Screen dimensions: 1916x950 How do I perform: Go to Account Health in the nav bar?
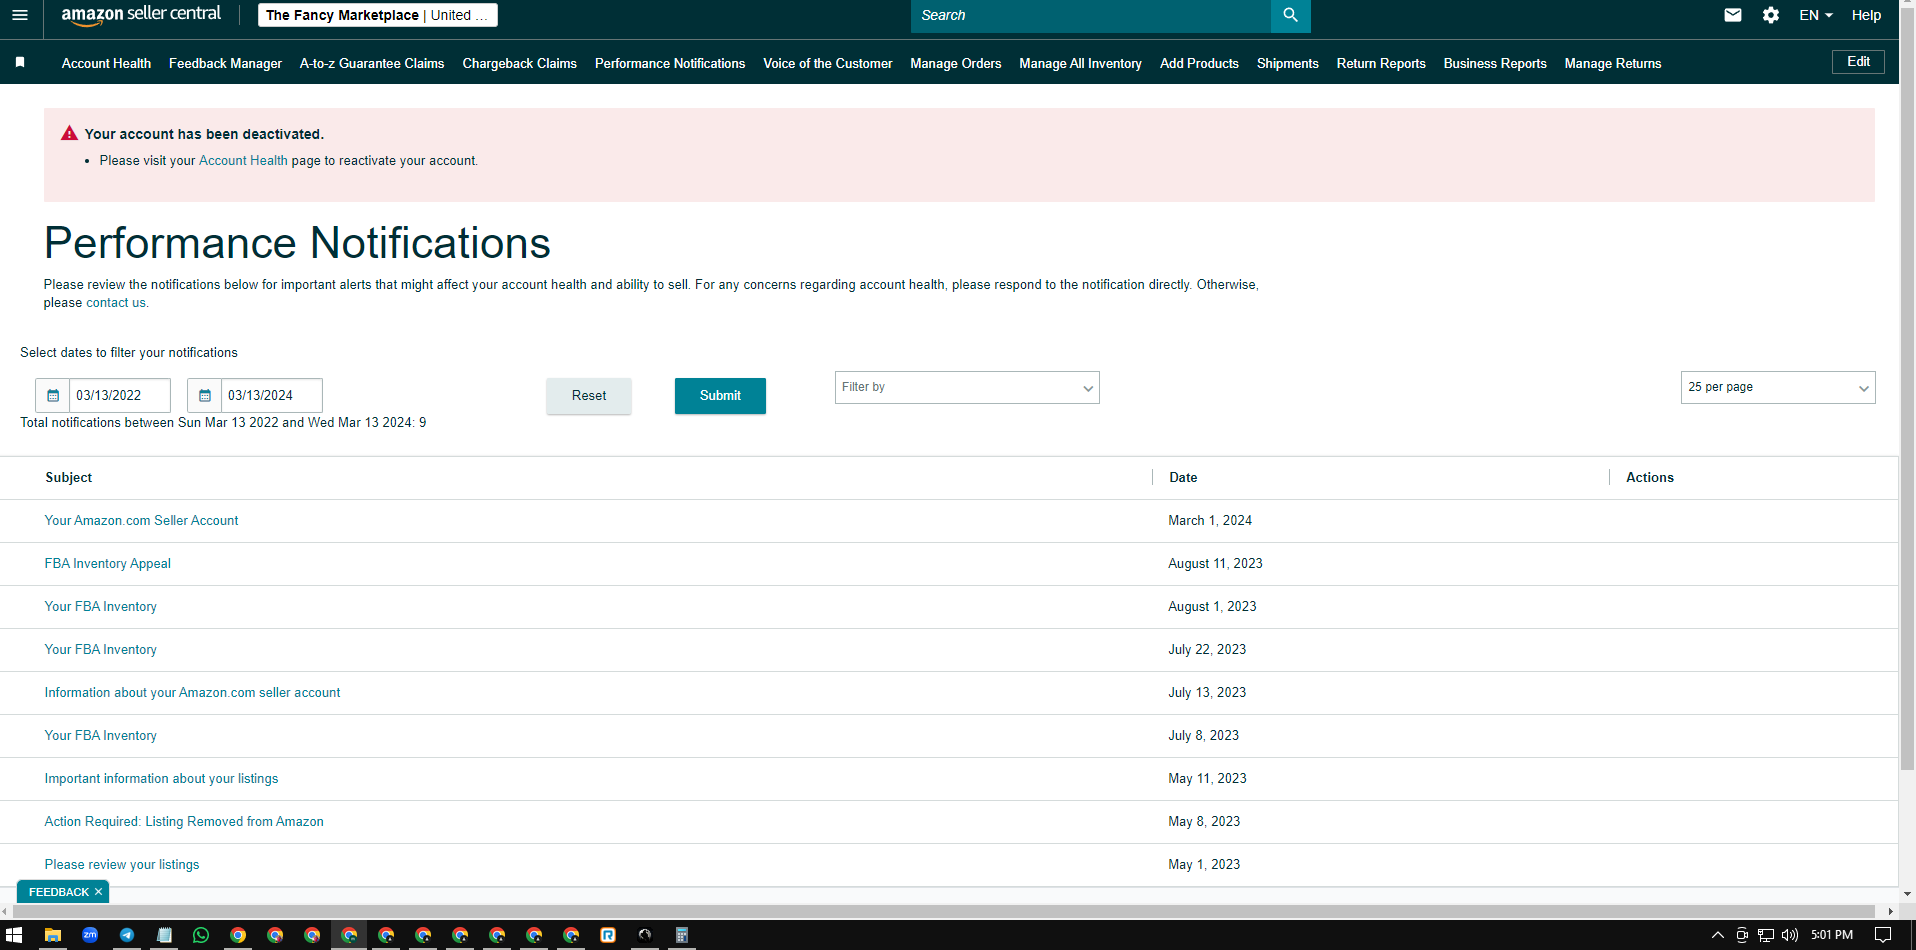coord(106,63)
